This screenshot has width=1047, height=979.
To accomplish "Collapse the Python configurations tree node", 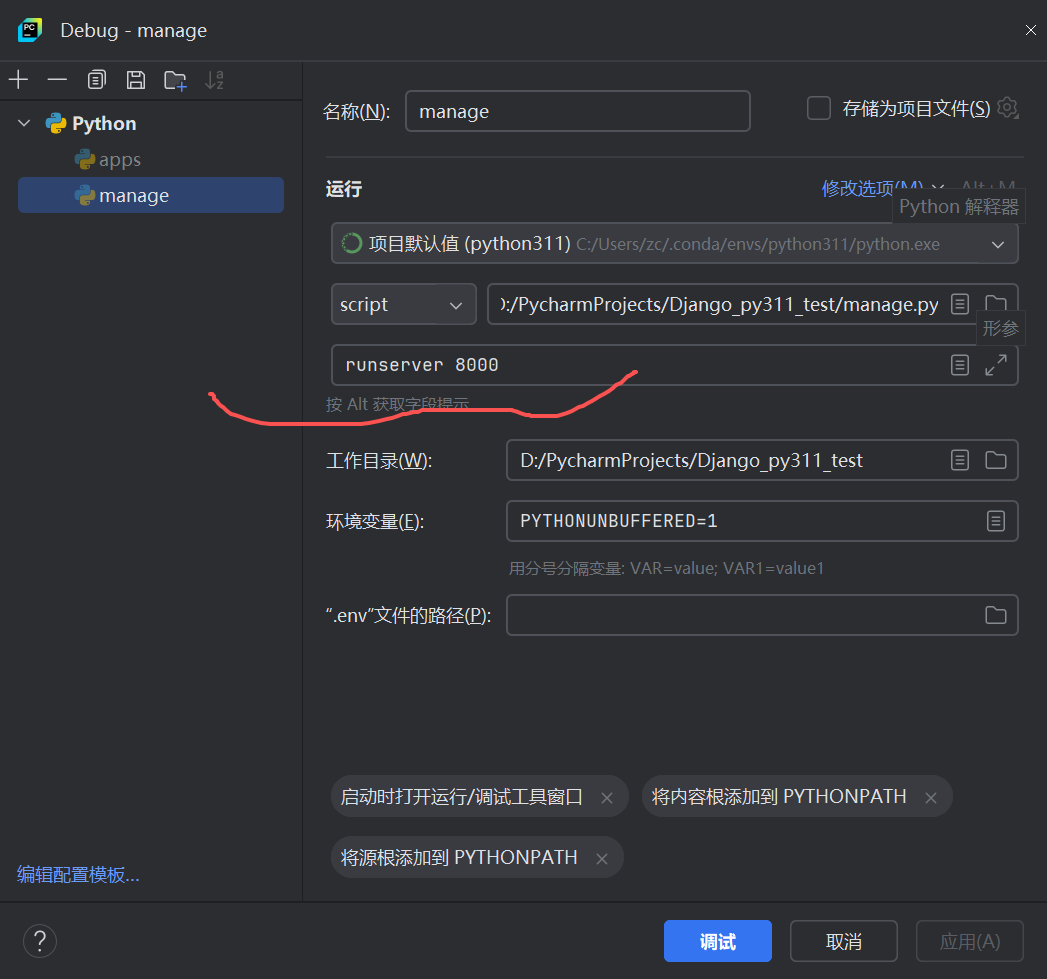I will tap(24, 124).
